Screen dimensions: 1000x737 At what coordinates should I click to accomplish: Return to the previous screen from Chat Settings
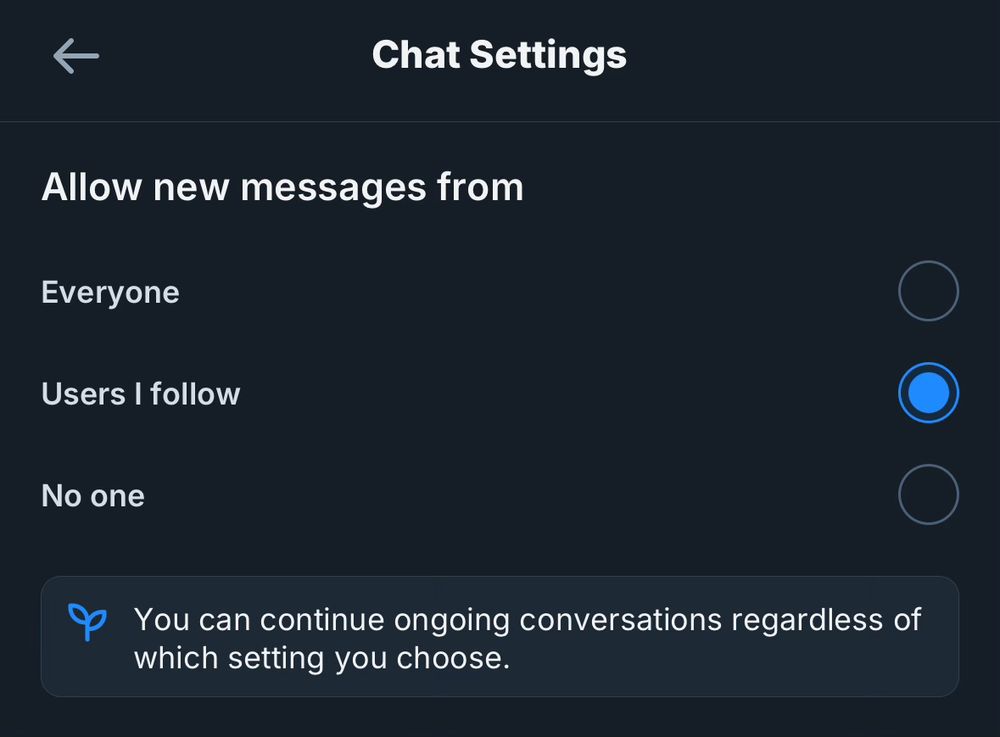point(76,55)
